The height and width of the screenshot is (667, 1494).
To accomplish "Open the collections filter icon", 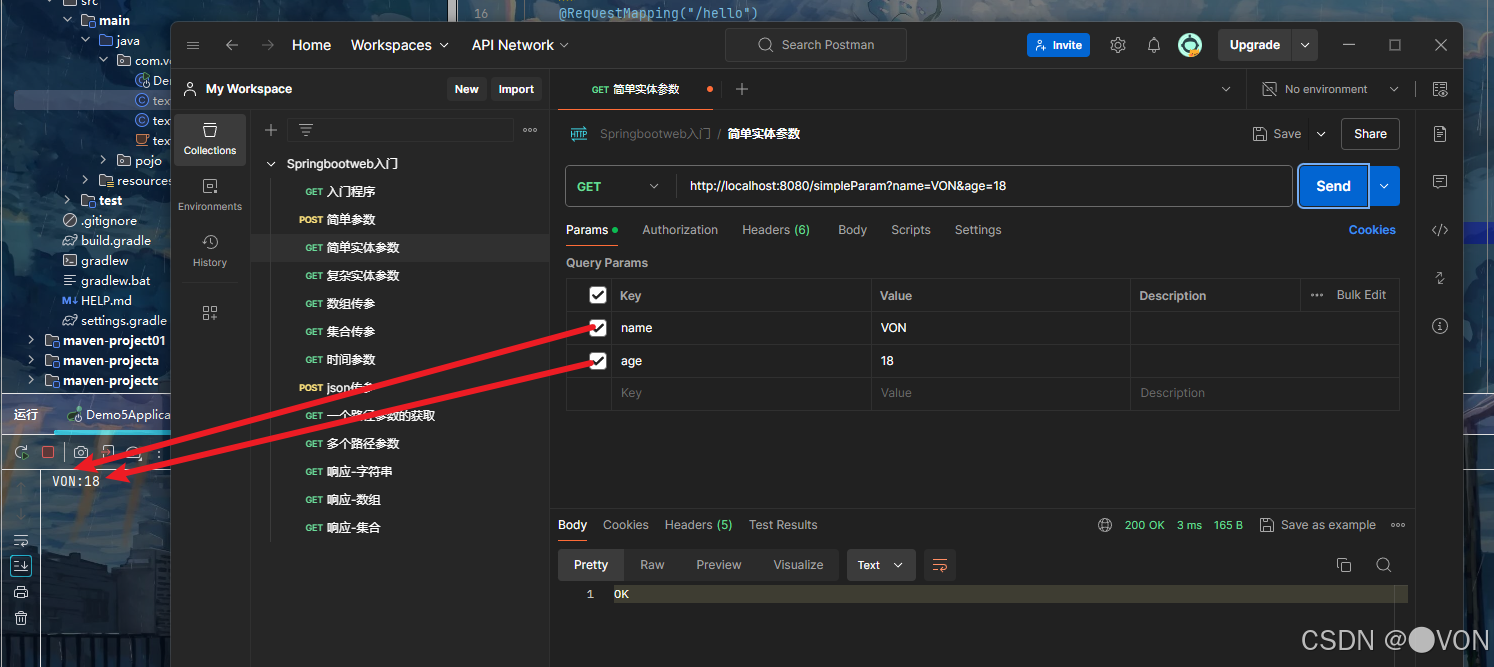I will click(306, 130).
